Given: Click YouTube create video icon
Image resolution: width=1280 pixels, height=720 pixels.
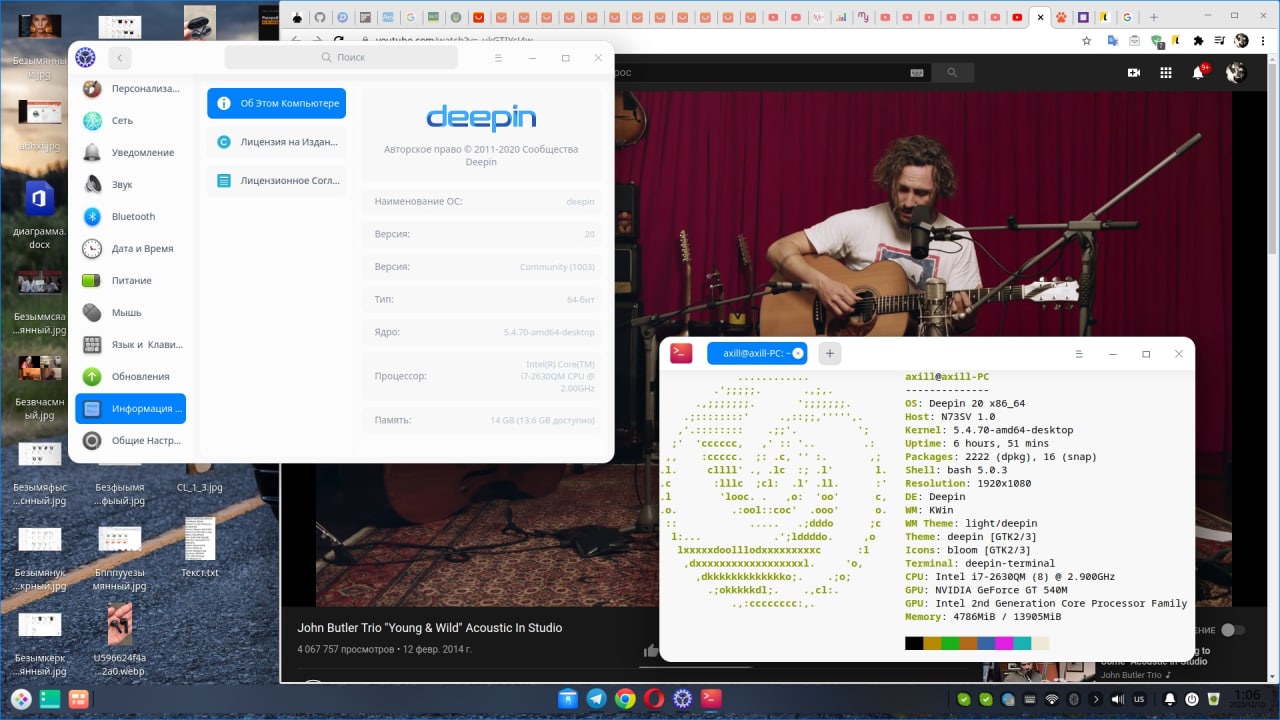Looking at the screenshot, I should click(1134, 72).
